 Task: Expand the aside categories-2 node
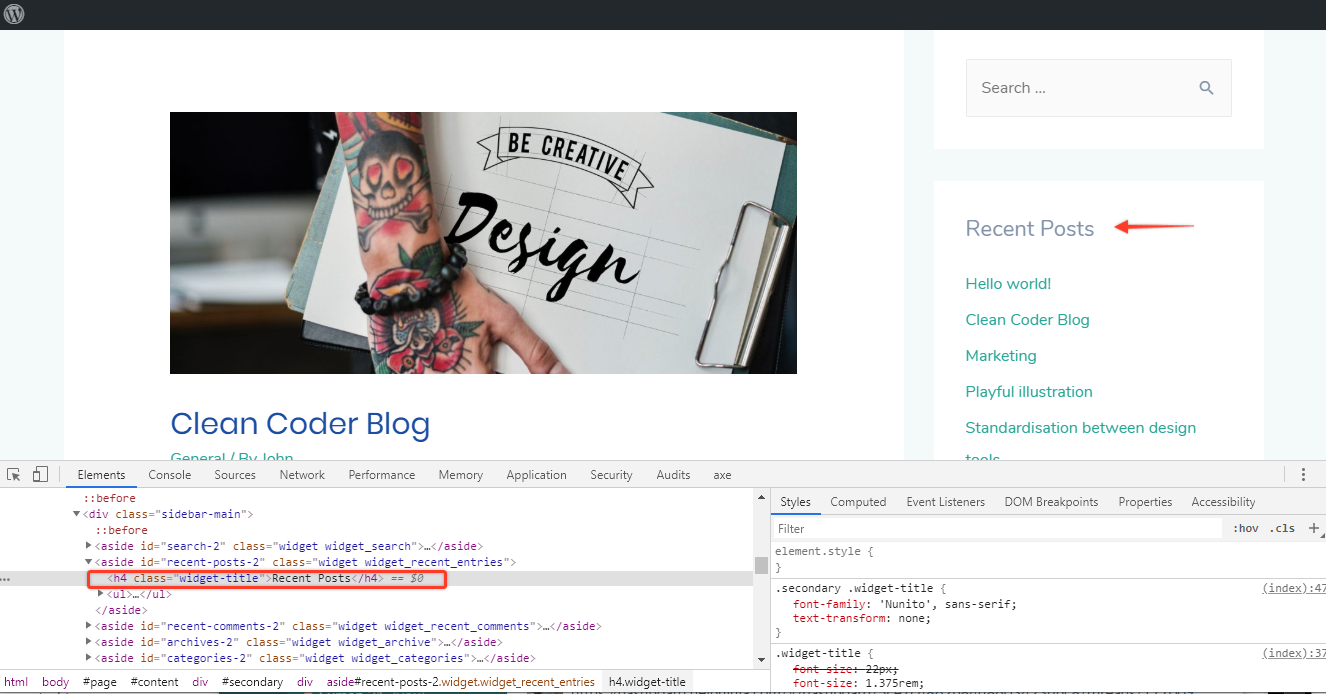click(x=89, y=658)
